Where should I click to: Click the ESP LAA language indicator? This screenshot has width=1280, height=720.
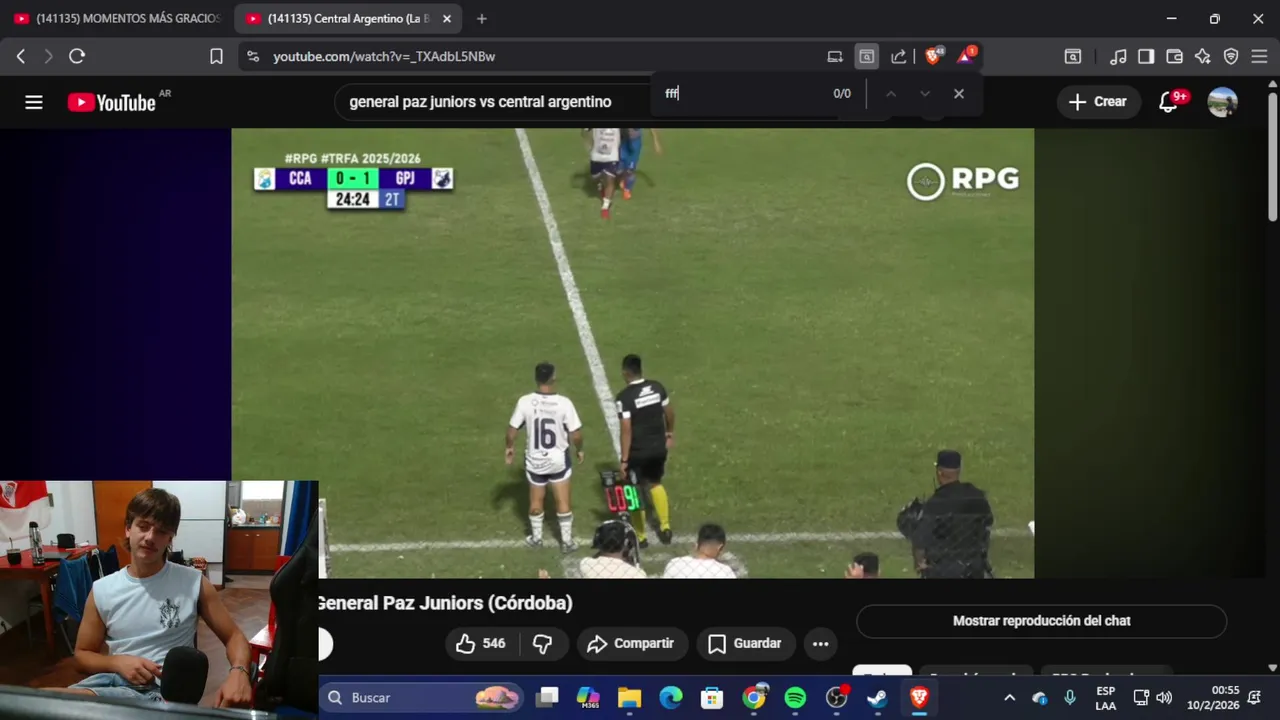pos(1105,698)
